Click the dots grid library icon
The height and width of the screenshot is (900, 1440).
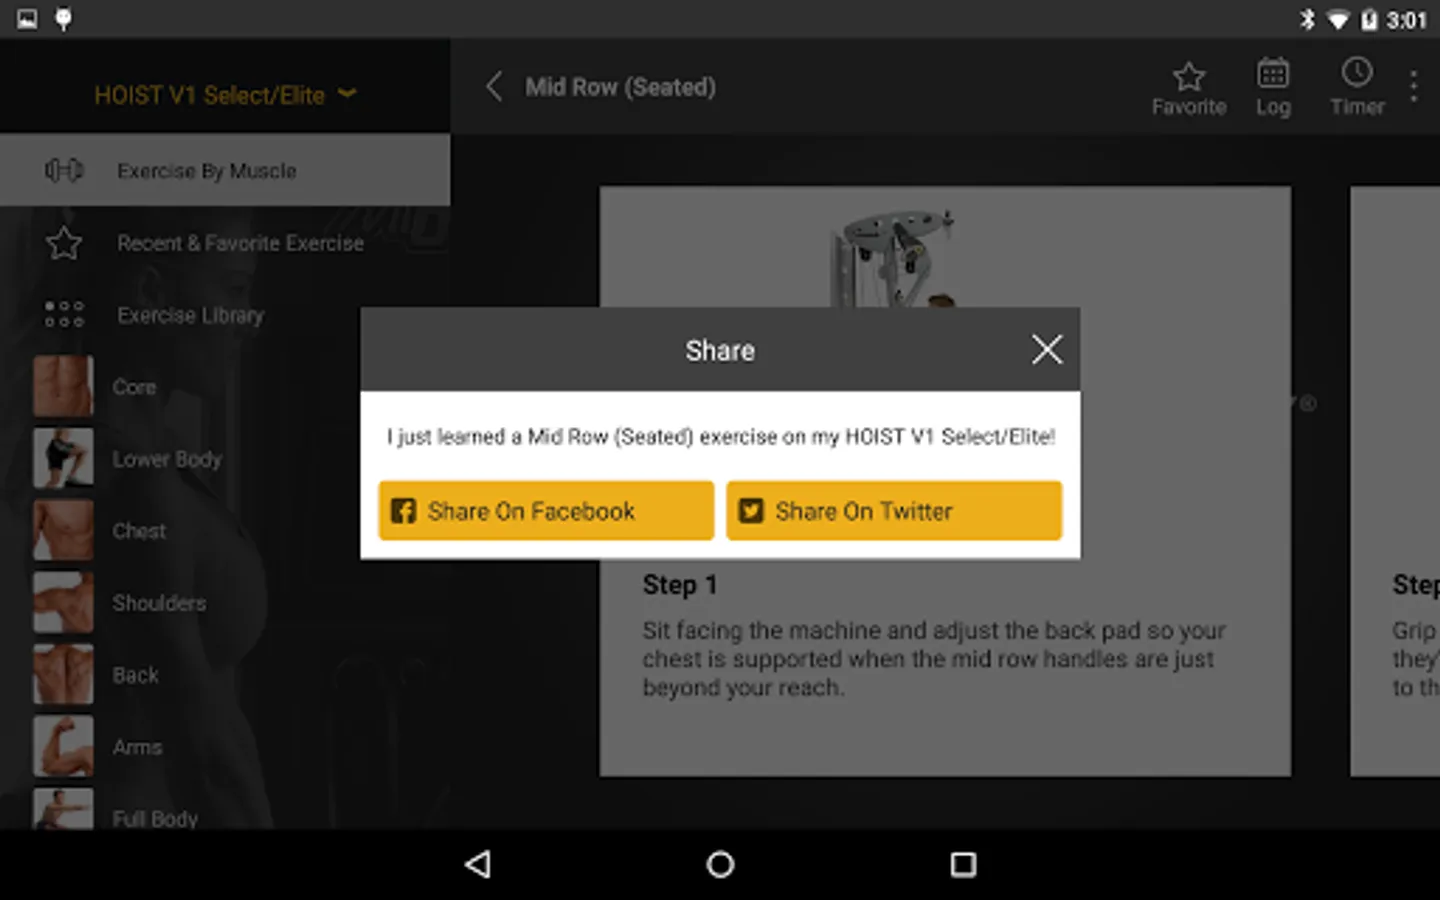pyautogui.click(x=64, y=314)
